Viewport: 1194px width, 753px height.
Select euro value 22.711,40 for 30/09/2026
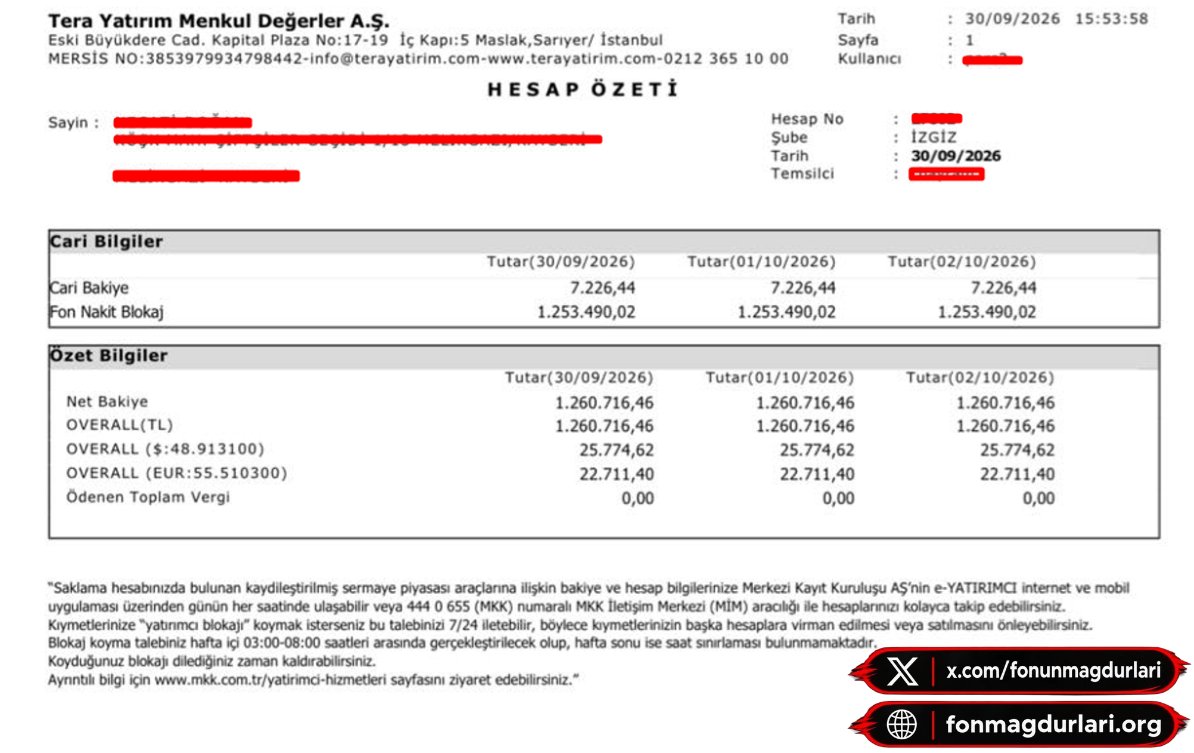[x=616, y=474]
